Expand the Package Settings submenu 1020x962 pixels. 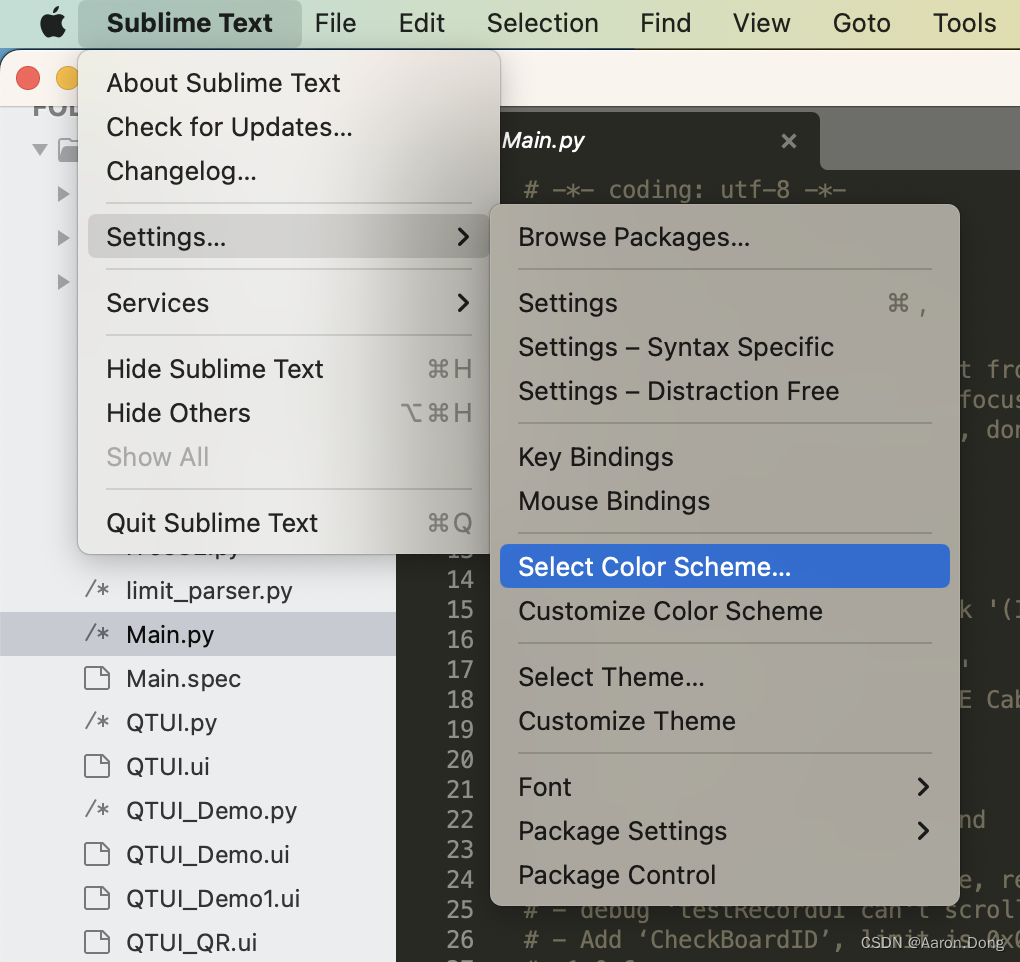pyautogui.click(x=725, y=831)
